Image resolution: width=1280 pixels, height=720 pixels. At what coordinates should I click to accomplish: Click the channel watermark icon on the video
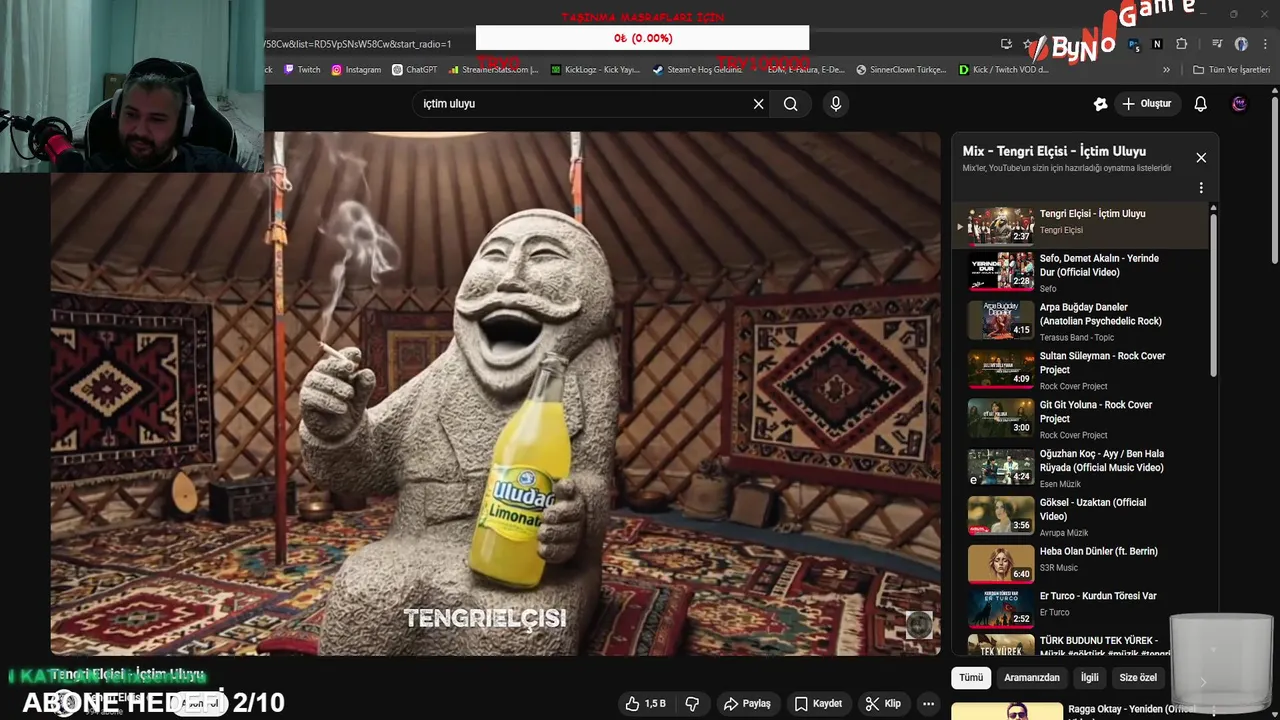(919, 625)
